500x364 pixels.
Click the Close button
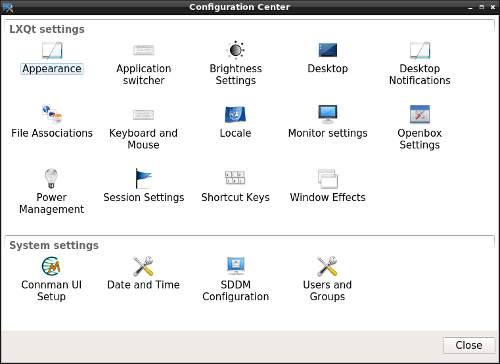pyautogui.click(x=469, y=345)
